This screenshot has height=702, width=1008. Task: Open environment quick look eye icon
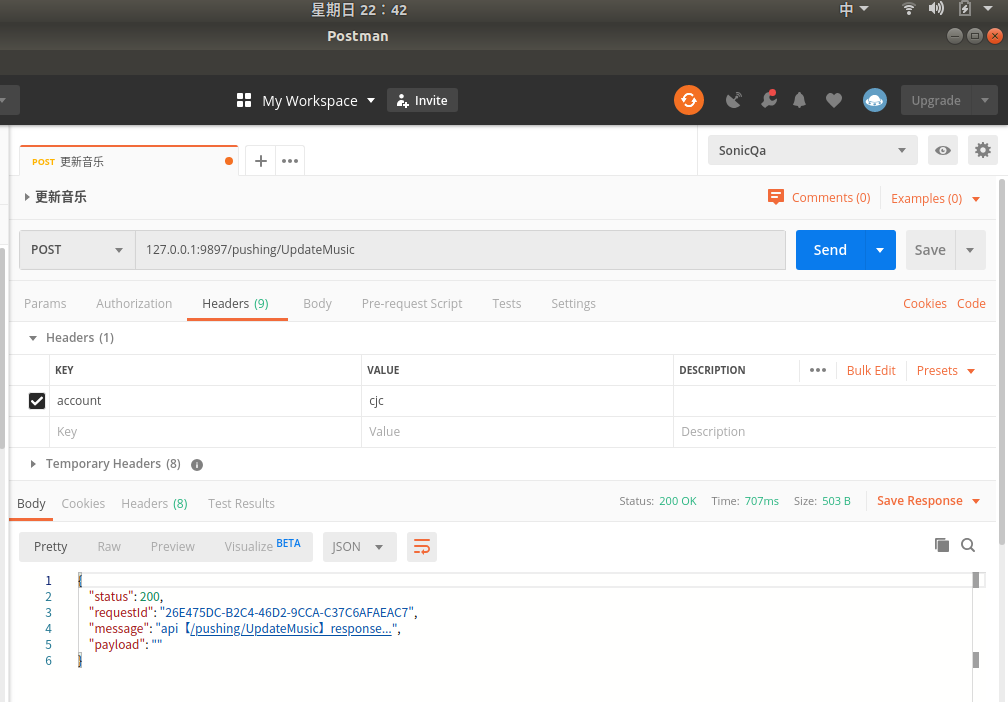click(x=942, y=150)
